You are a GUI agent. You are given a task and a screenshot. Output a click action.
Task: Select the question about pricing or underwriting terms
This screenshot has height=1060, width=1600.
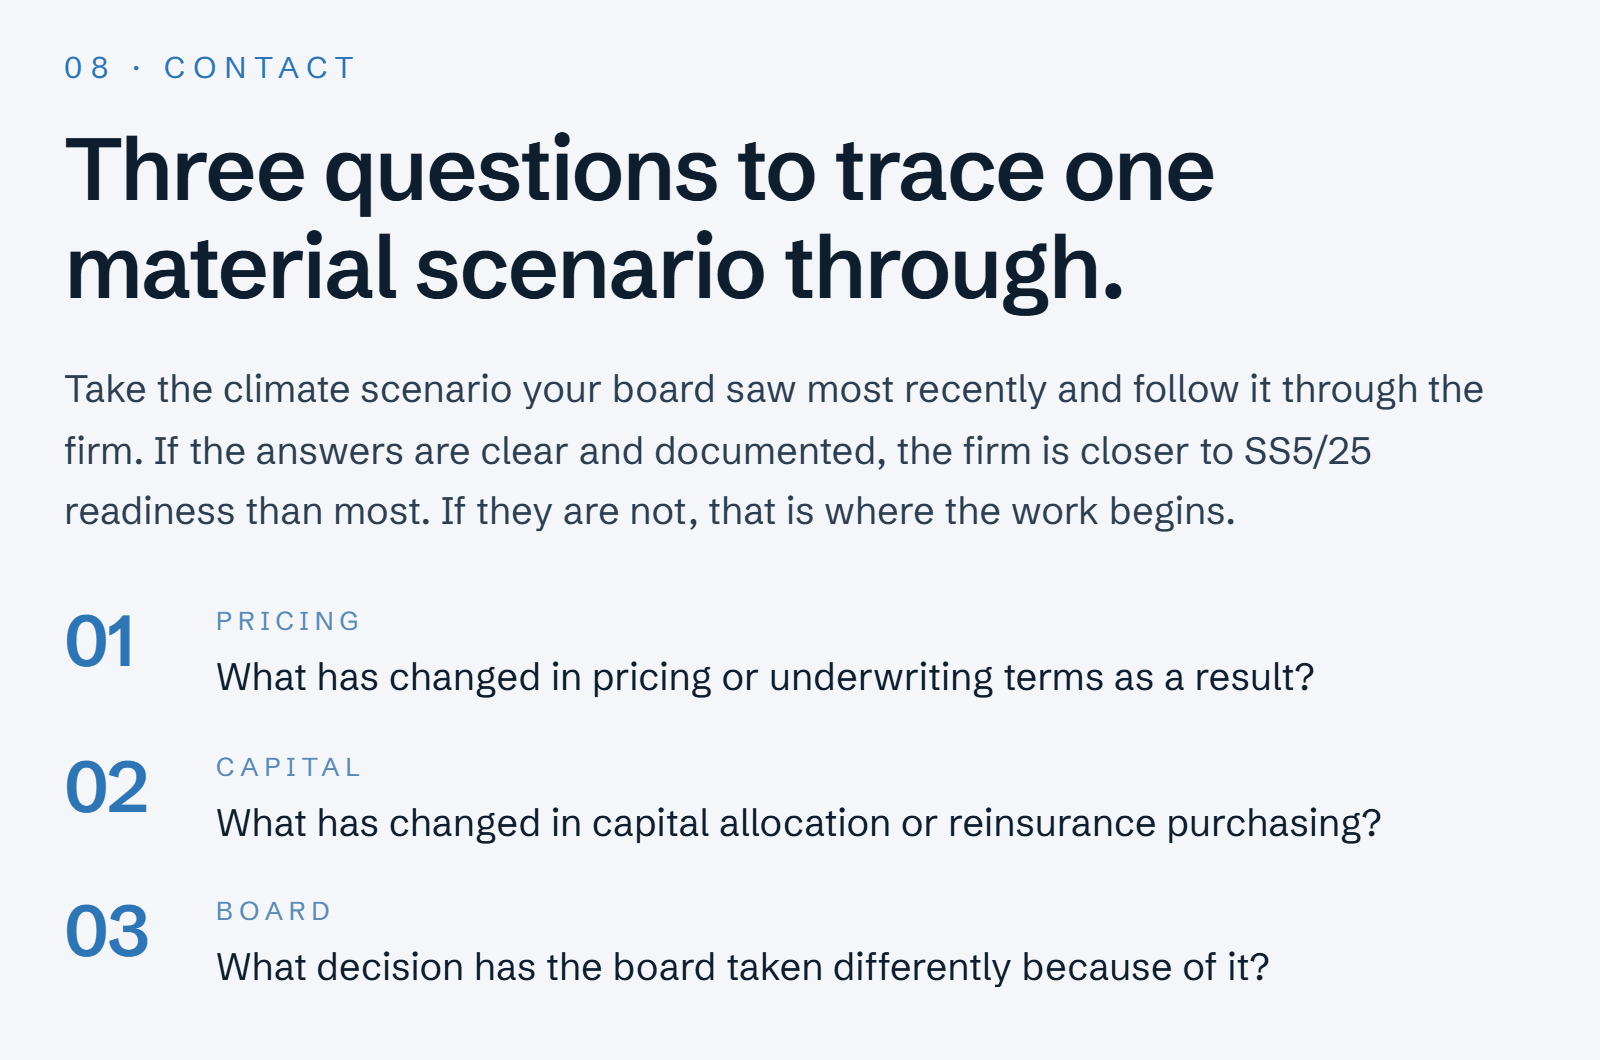pyautogui.click(x=765, y=678)
